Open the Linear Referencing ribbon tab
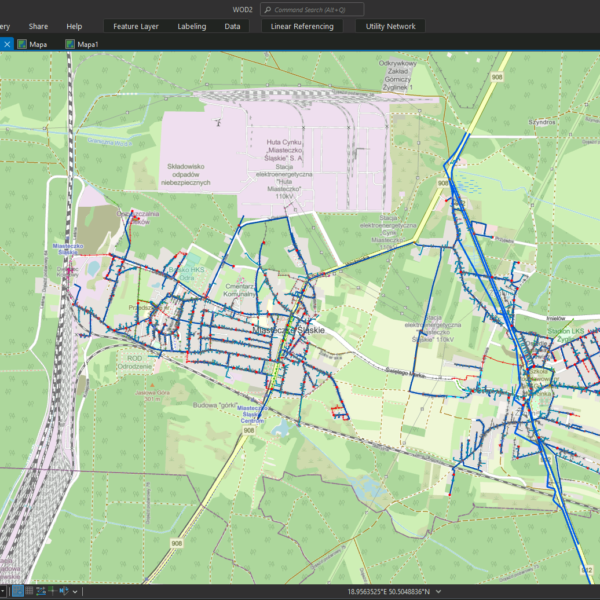This screenshot has height=600, width=600. (x=301, y=26)
